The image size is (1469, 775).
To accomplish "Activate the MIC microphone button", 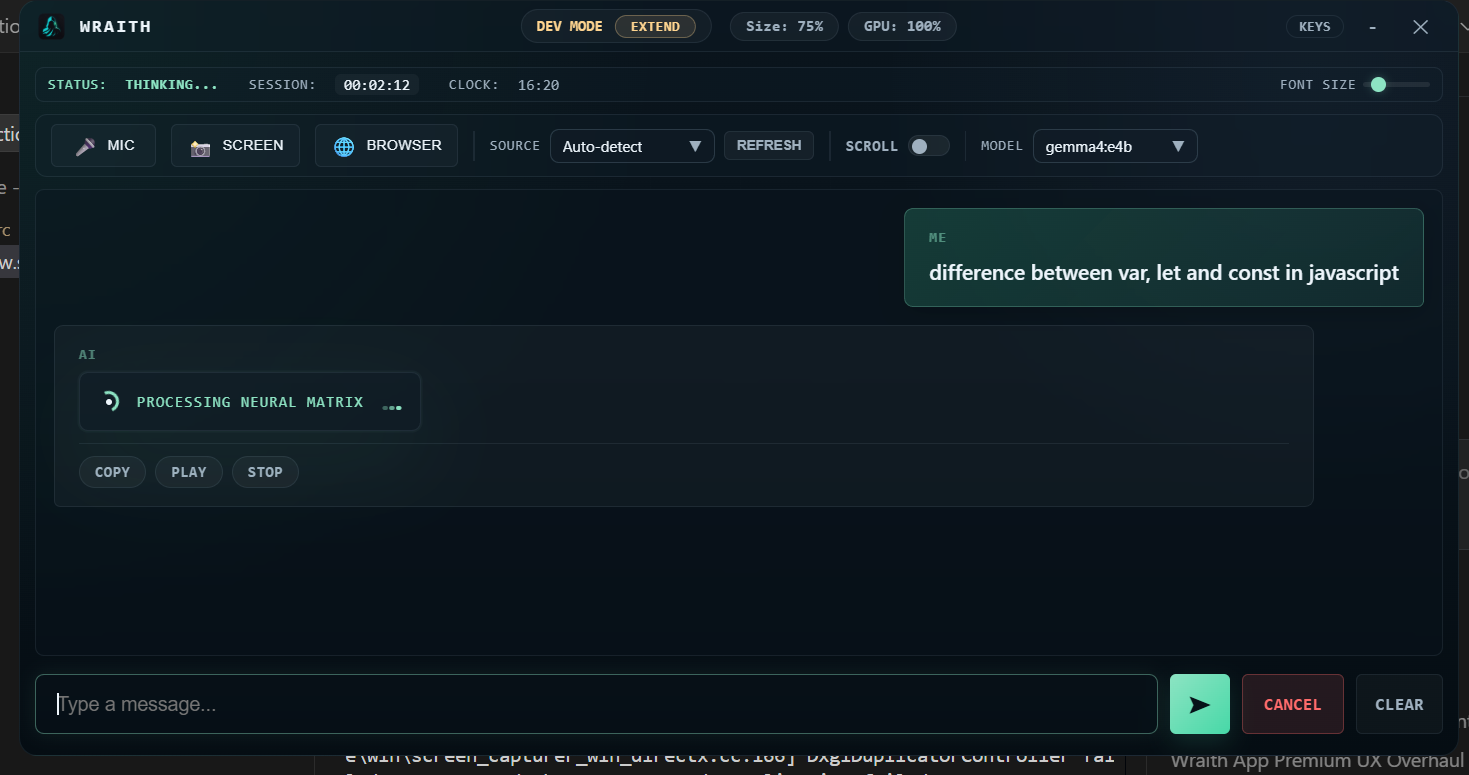I will click(104, 146).
